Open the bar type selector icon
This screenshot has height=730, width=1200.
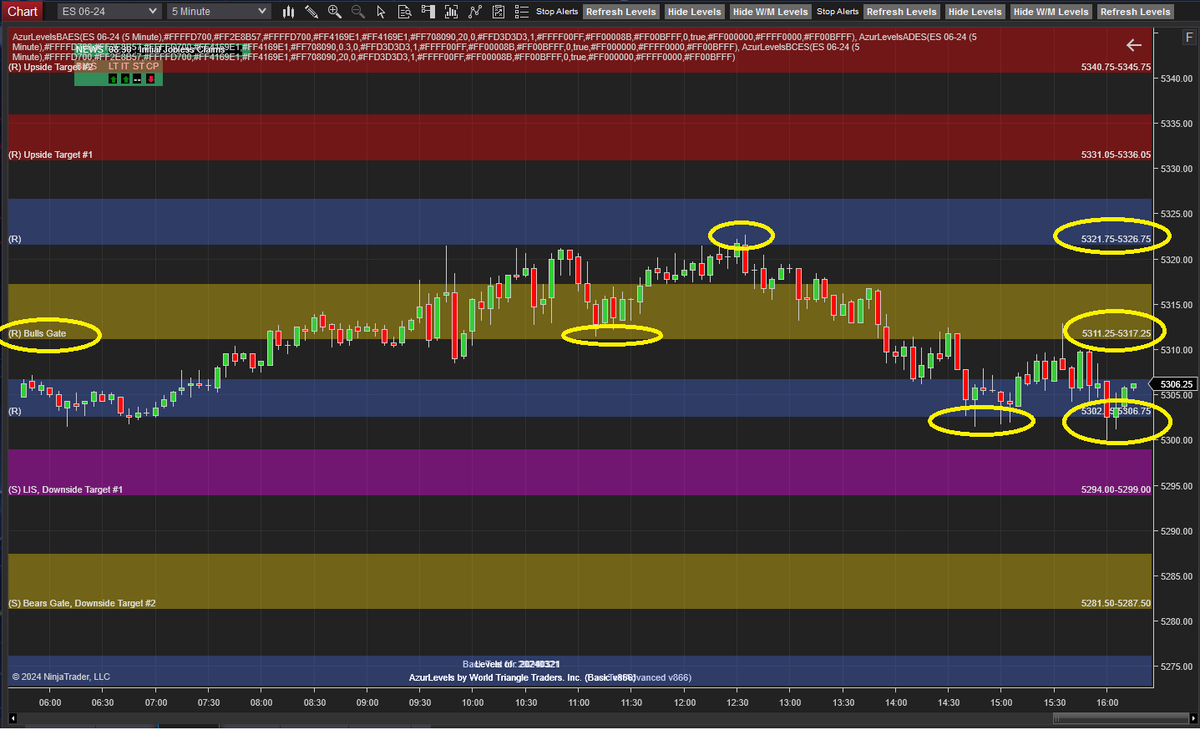[x=288, y=12]
